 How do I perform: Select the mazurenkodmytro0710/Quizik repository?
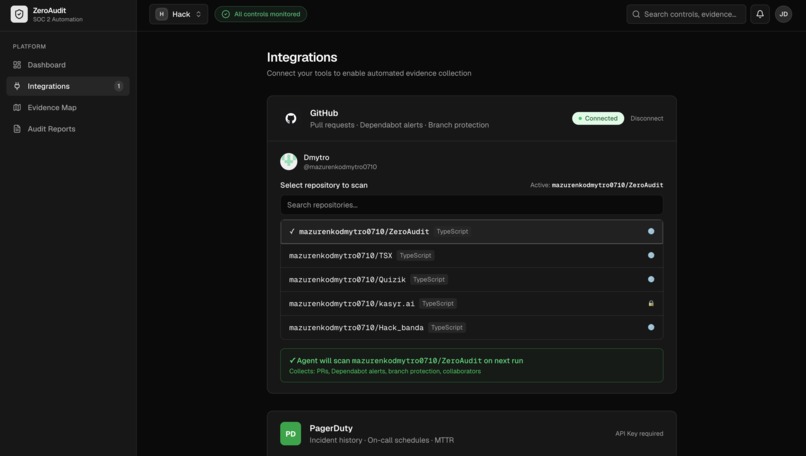(x=471, y=279)
